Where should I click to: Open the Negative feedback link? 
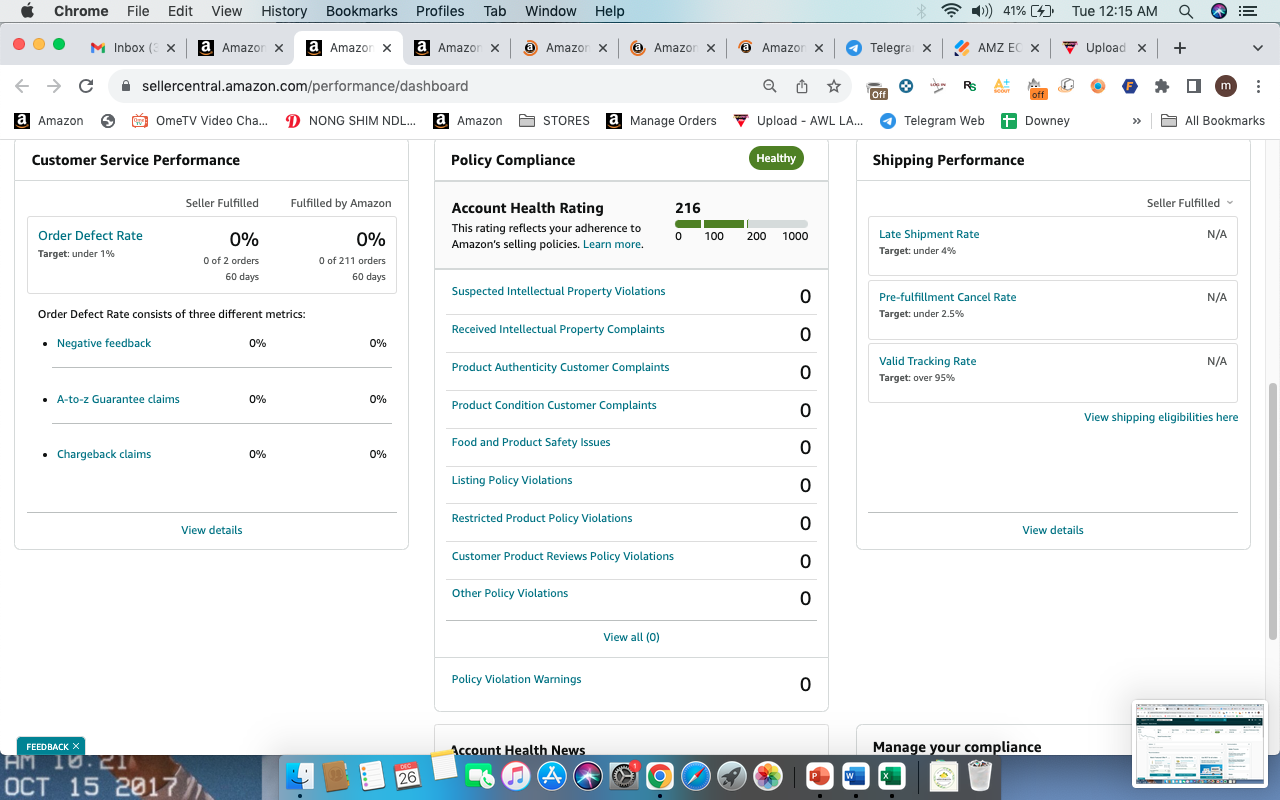[x=104, y=343]
